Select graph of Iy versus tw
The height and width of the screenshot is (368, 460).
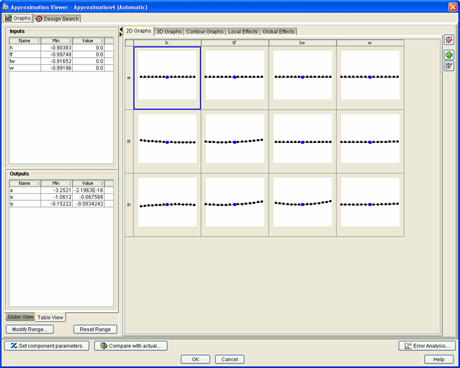(x=302, y=205)
